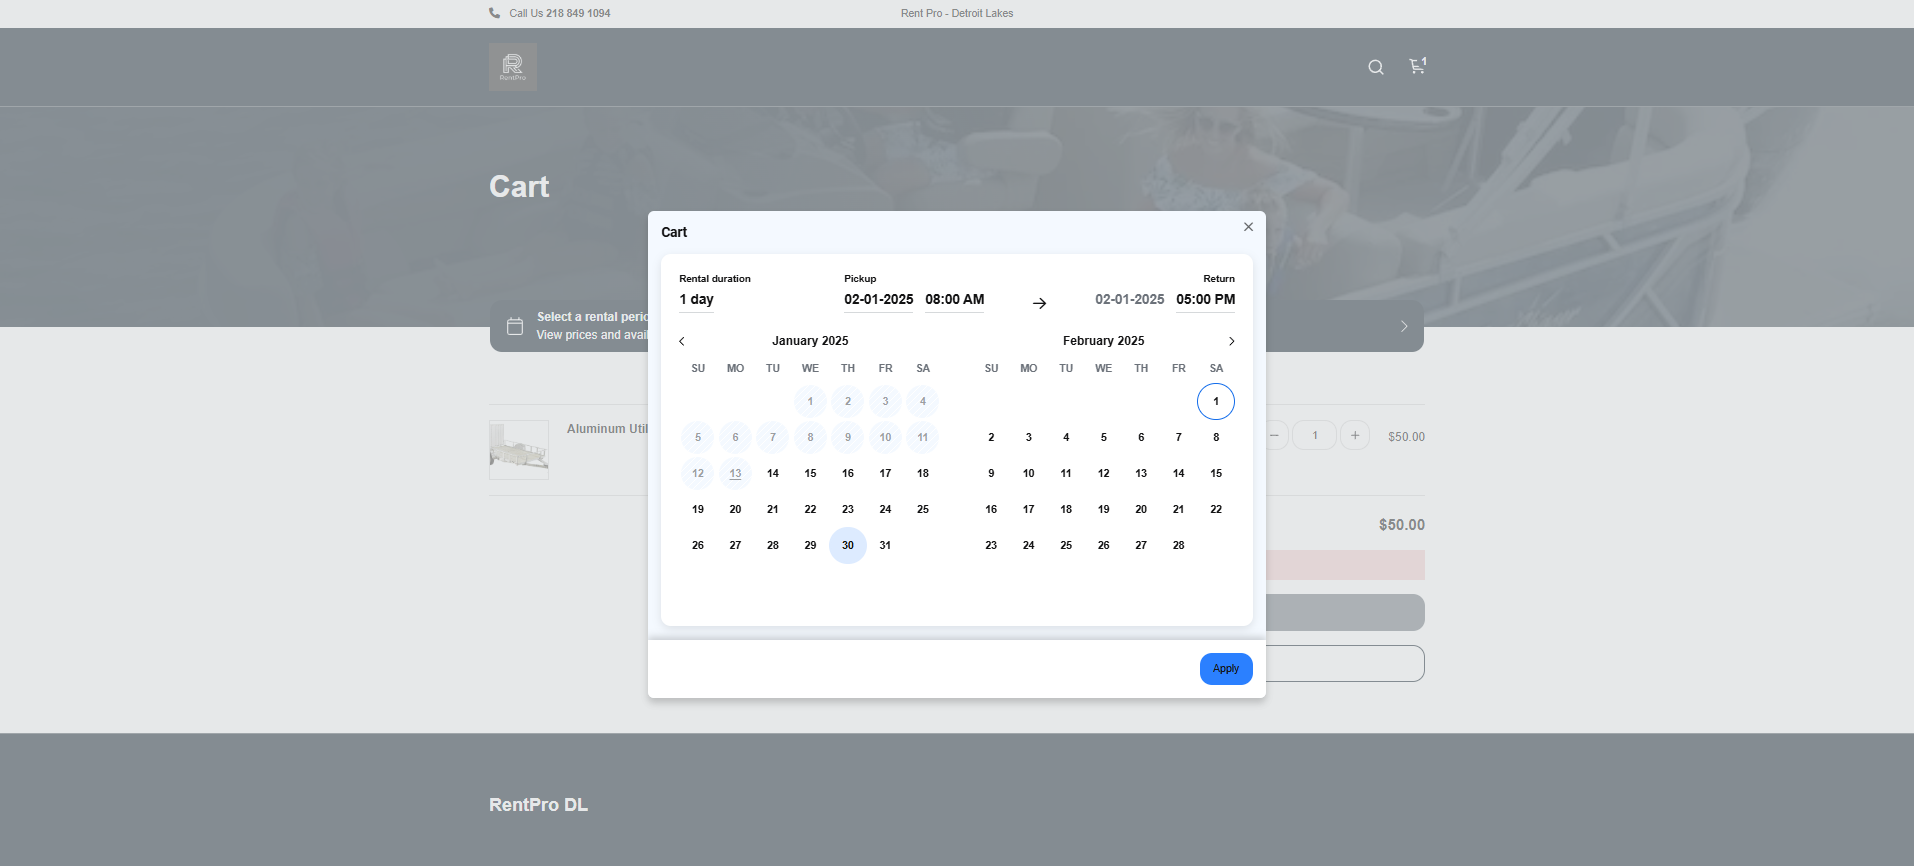The image size is (1914, 866).
Task: Select February 1 in the calendar
Action: [1216, 402]
